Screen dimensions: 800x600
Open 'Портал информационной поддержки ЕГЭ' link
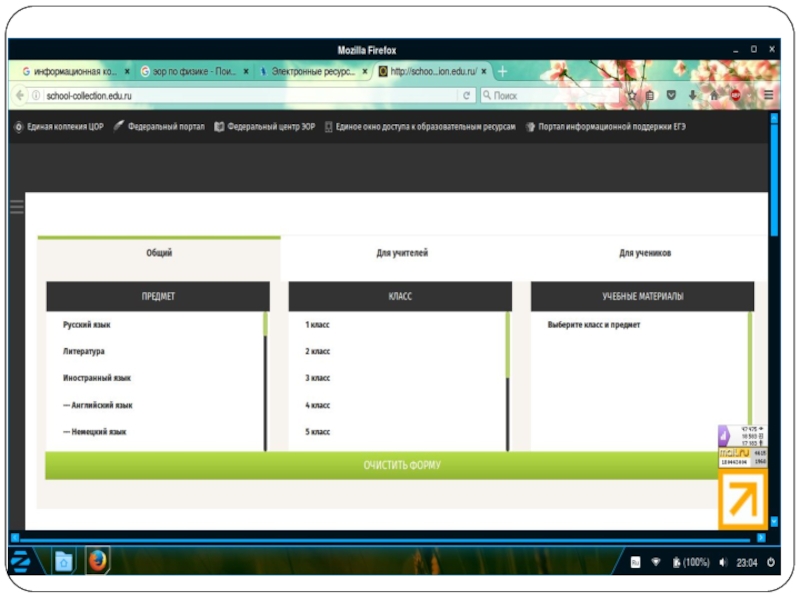[606, 127]
